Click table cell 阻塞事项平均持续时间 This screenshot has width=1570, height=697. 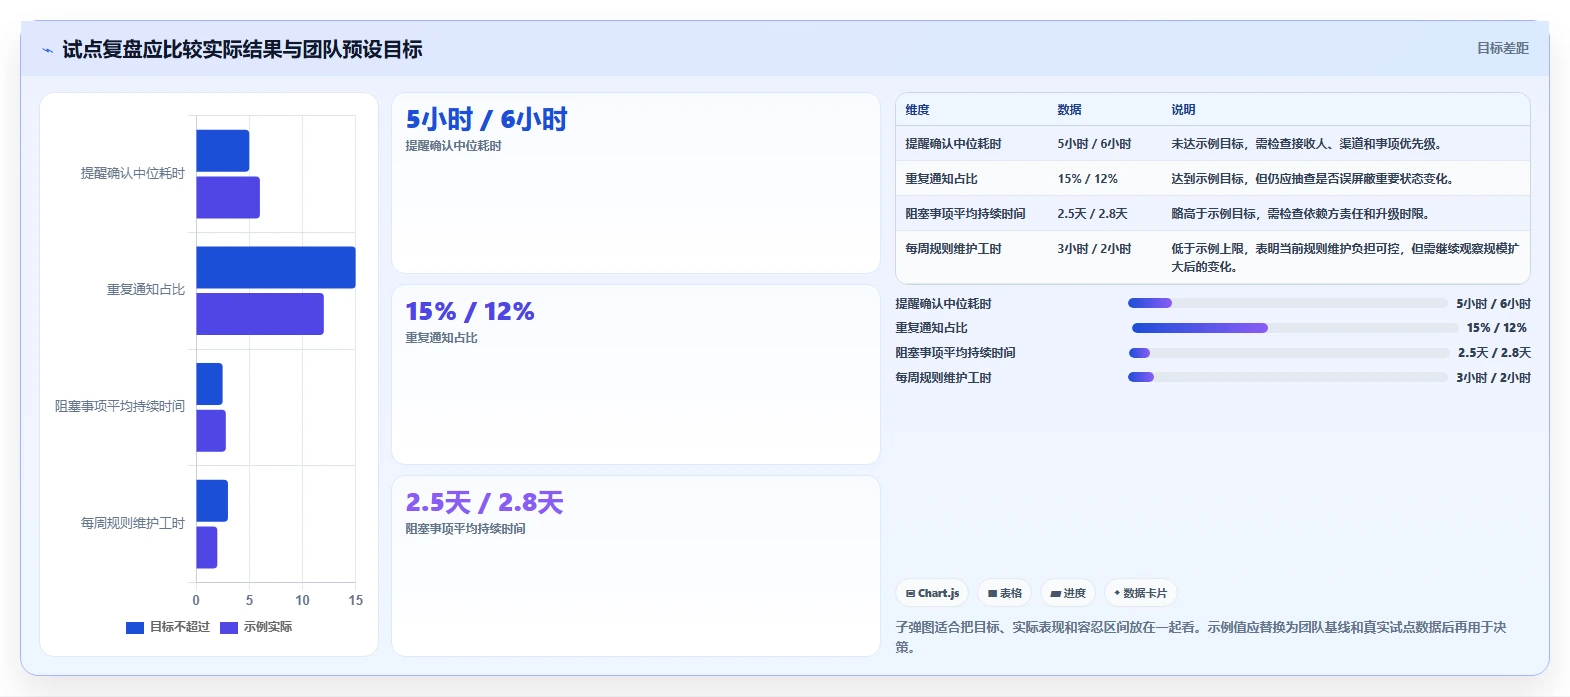click(x=965, y=214)
